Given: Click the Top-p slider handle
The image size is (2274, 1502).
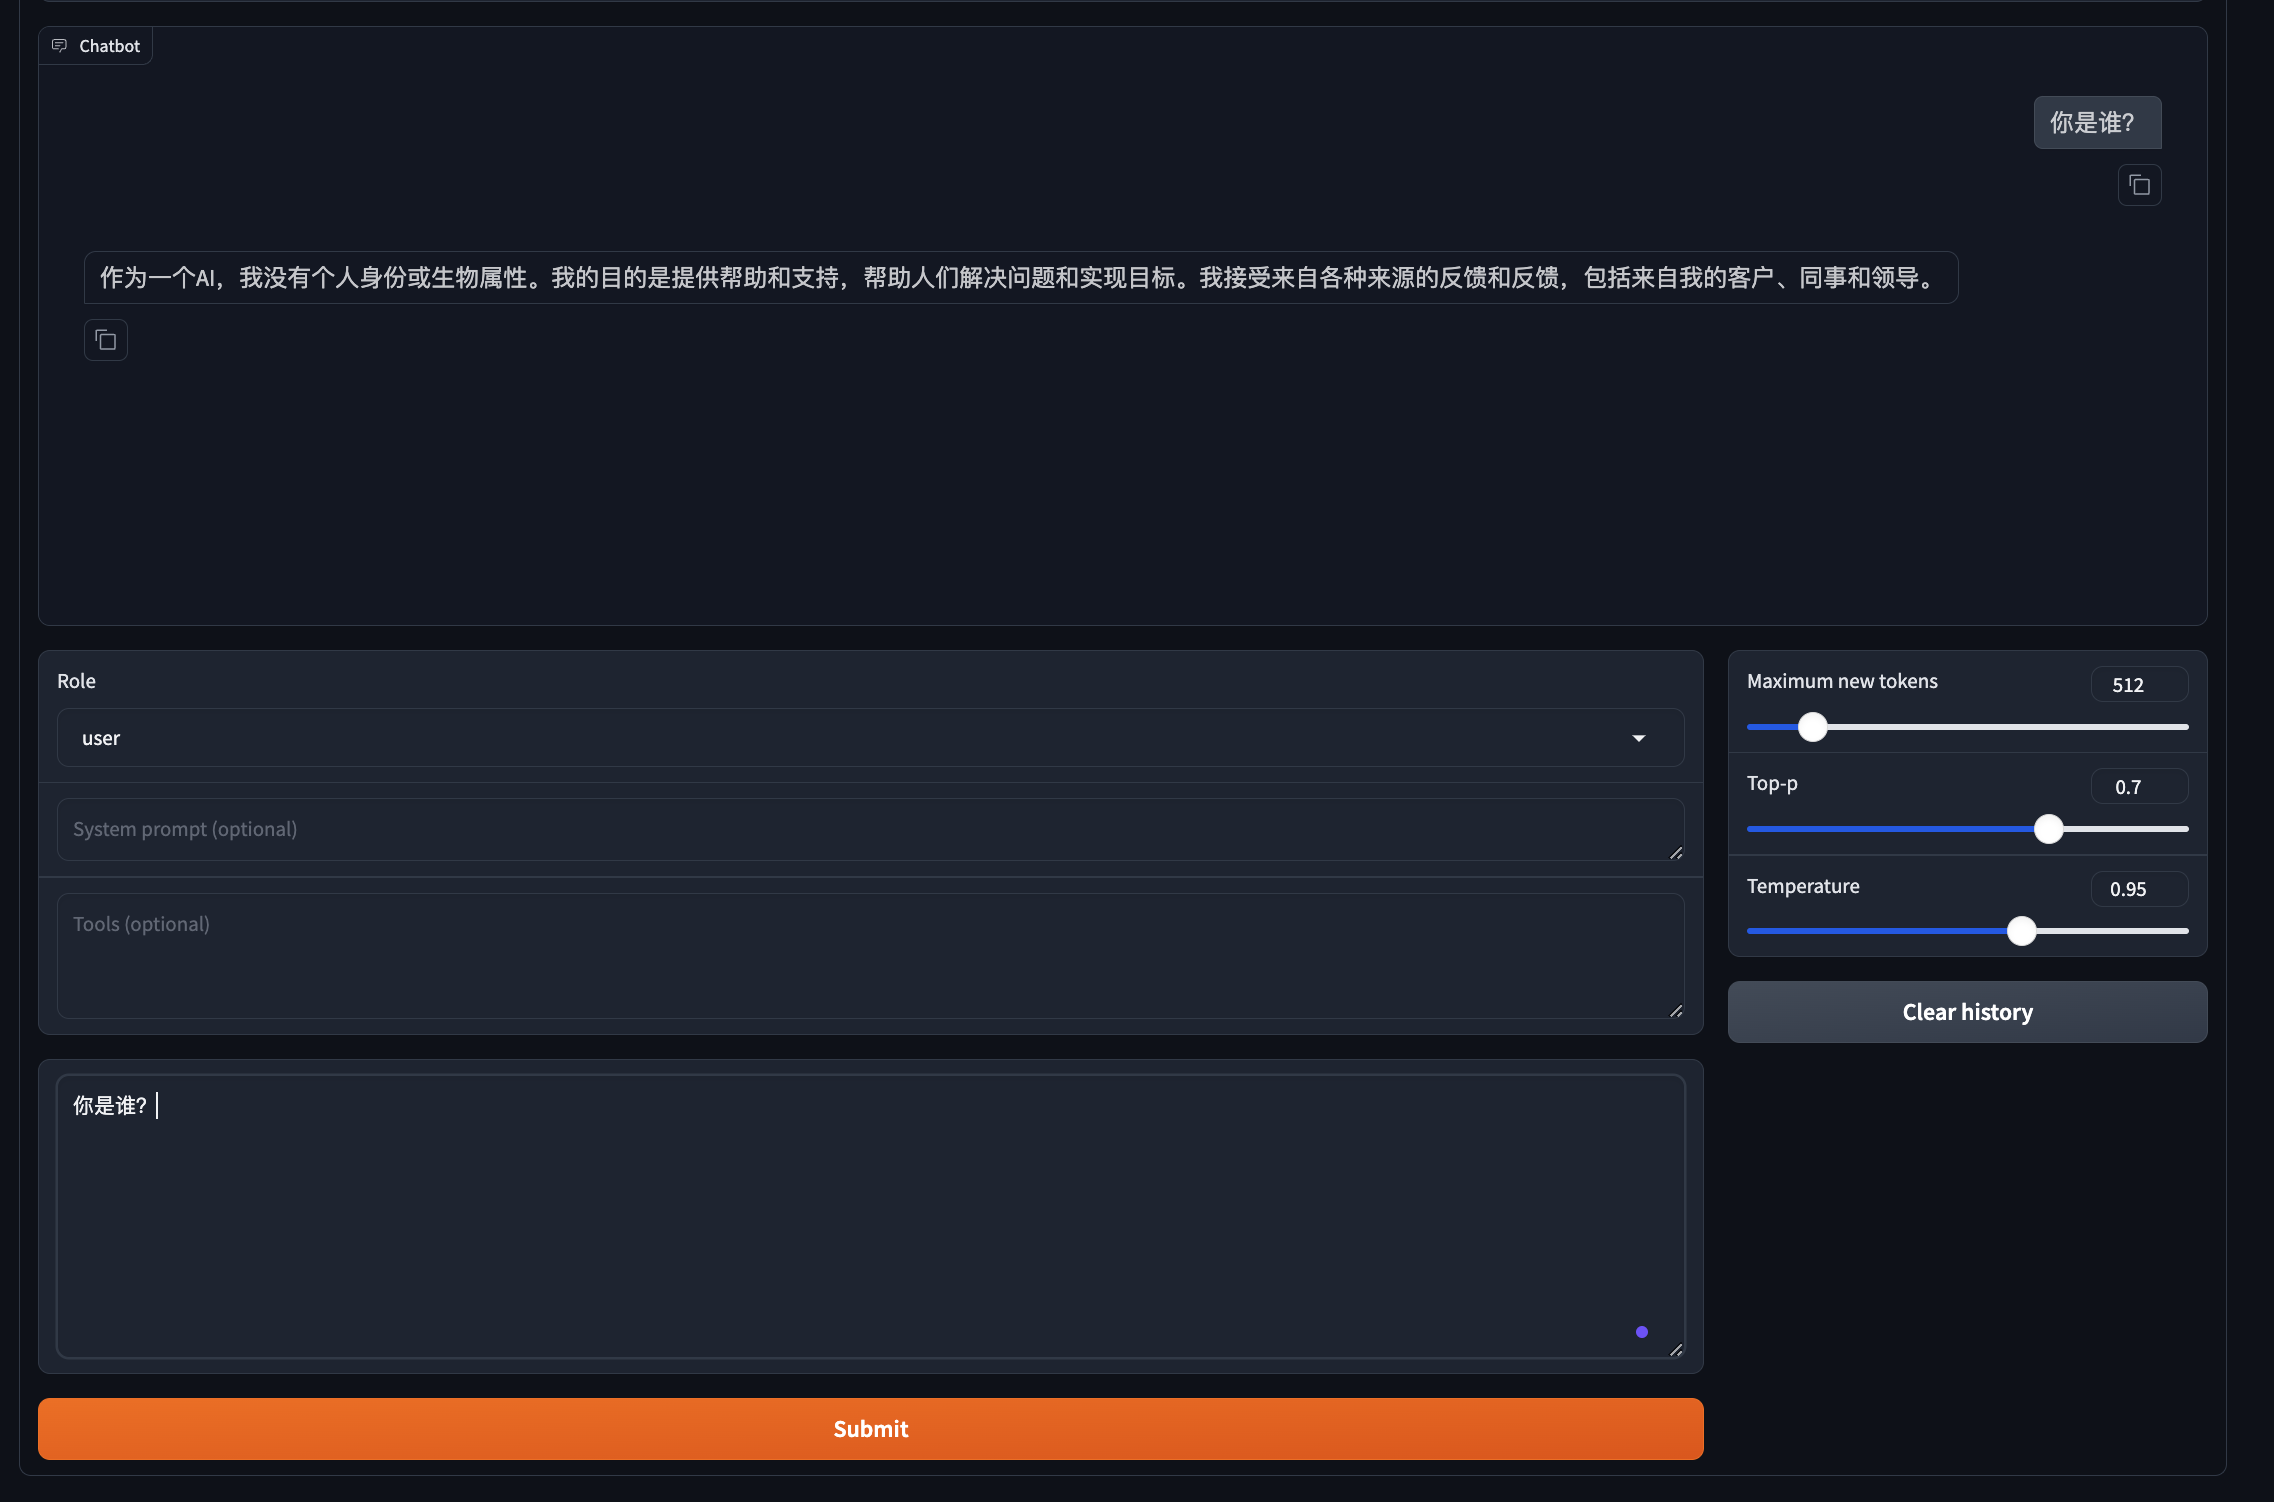Looking at the screenshot, I should pyautogui.click(x=2048, y=829).
